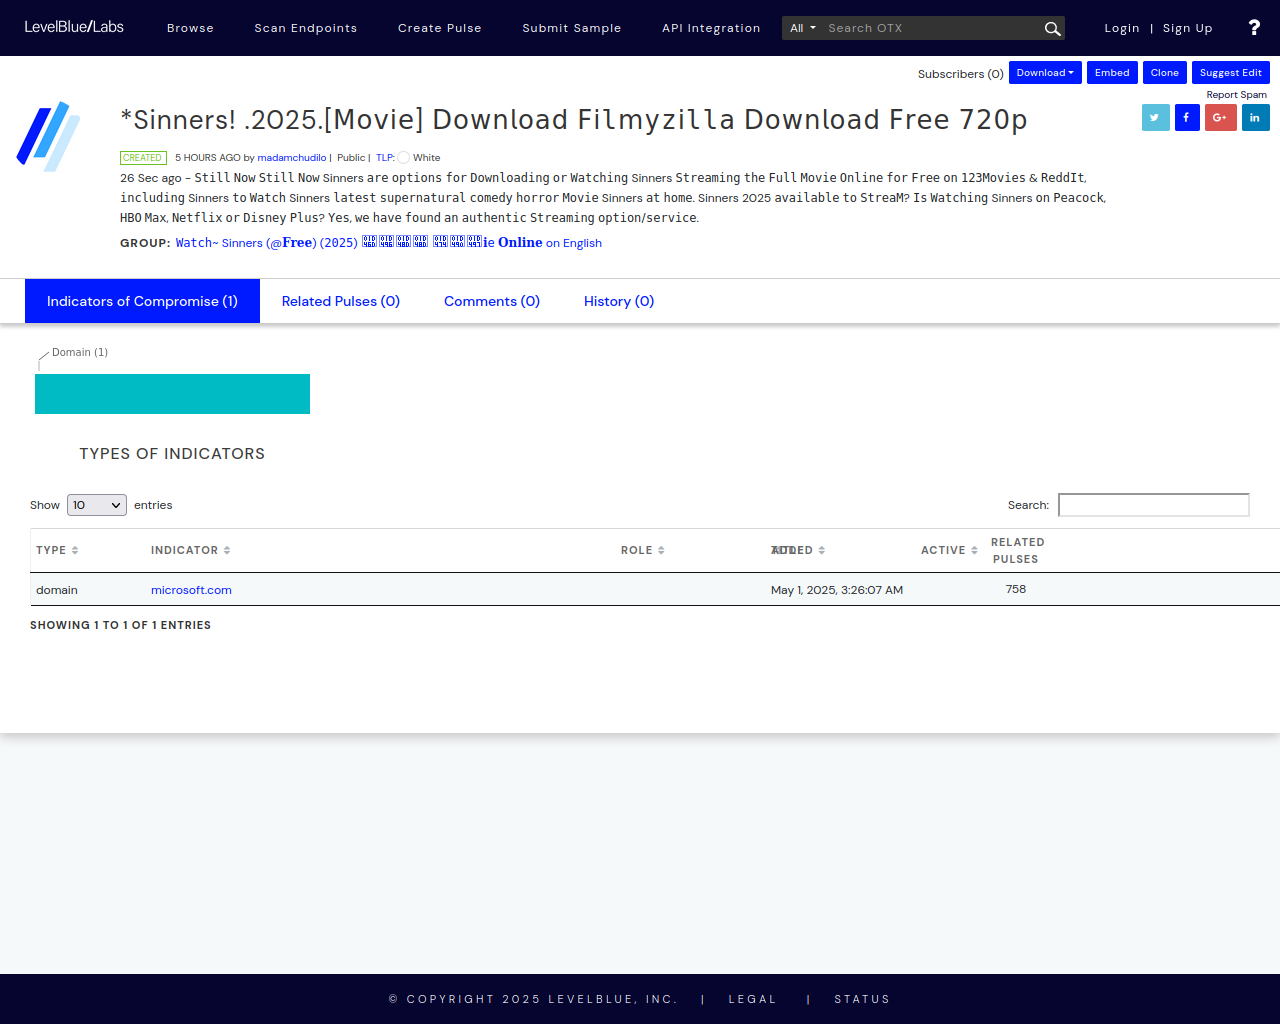Image resolution: width=1280 pixels, height=1024 pixels.
Task: Sort table by Indicator column
Action: 190,550
